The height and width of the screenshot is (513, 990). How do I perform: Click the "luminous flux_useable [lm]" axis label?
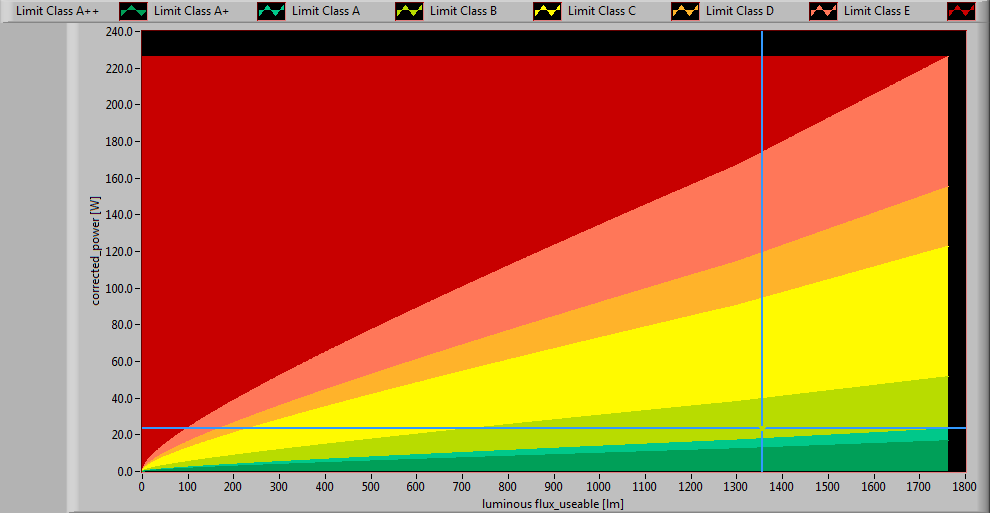(x=552, y=503)
